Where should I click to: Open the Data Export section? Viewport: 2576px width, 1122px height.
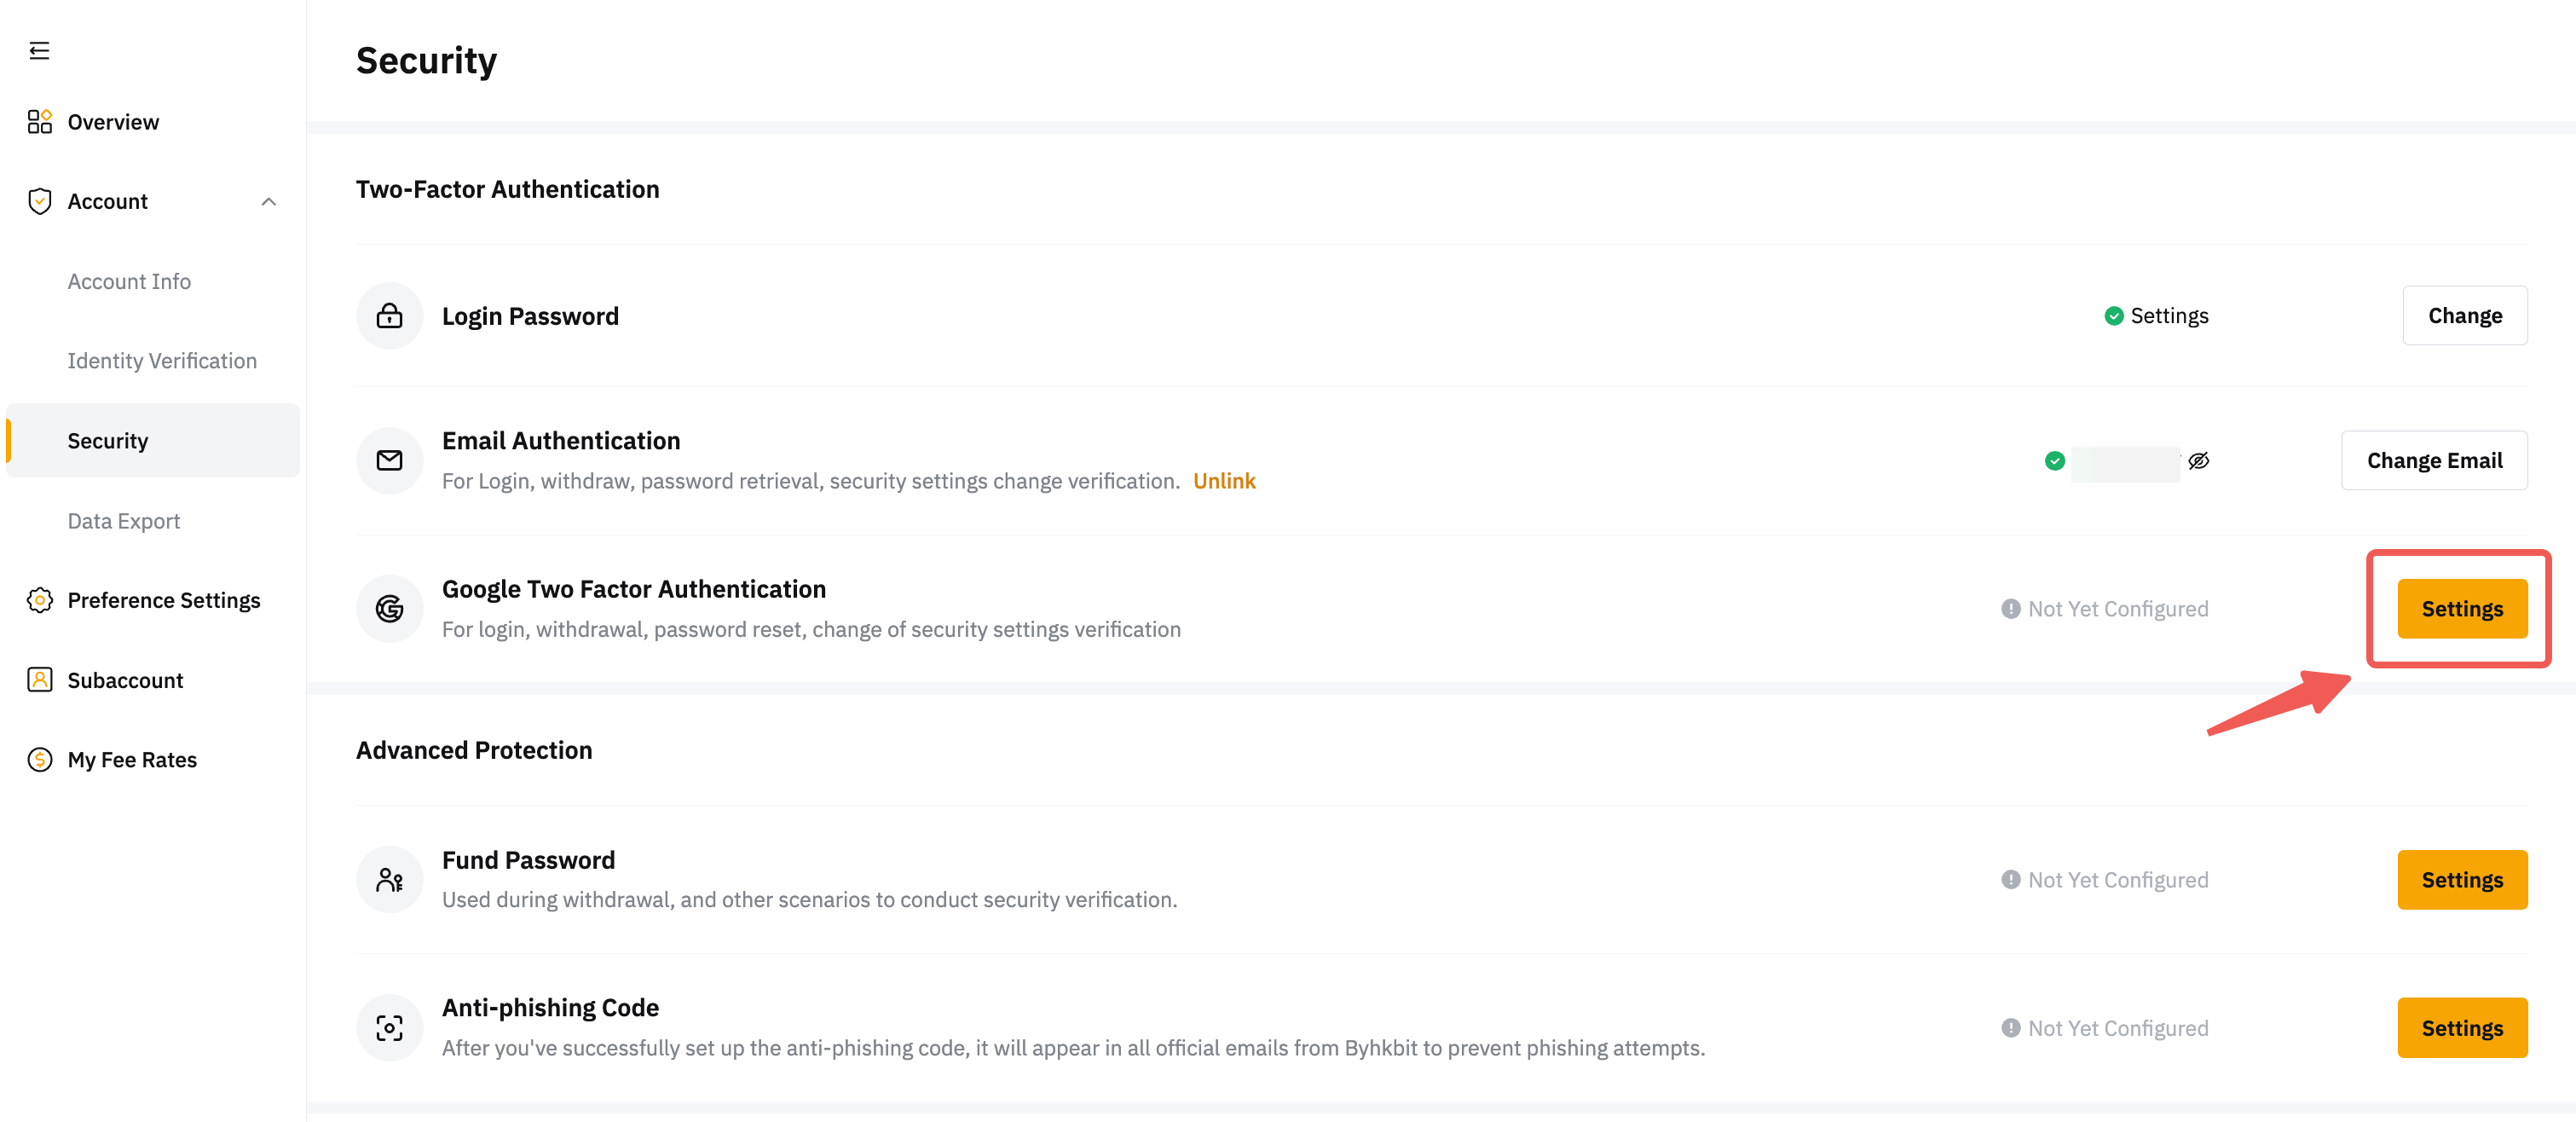click(124, 521)
